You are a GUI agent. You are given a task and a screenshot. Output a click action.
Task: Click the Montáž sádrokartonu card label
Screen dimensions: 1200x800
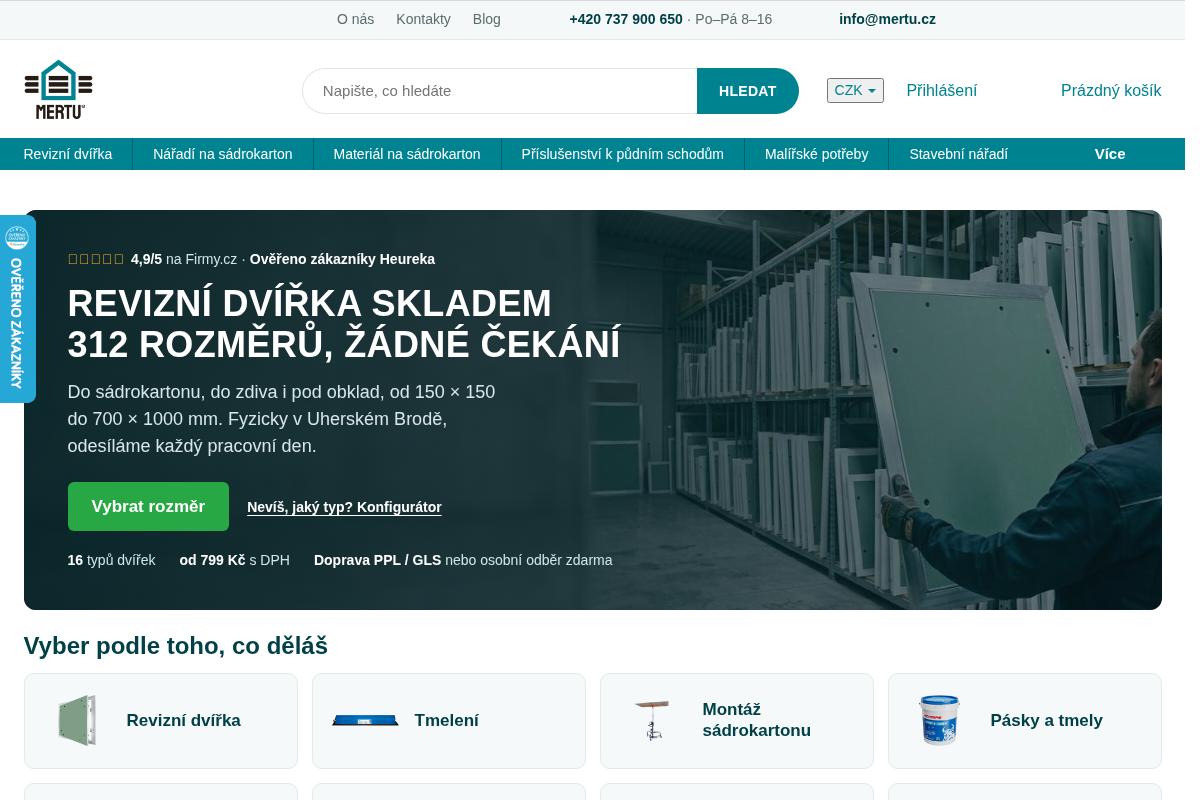pos(756,720)
